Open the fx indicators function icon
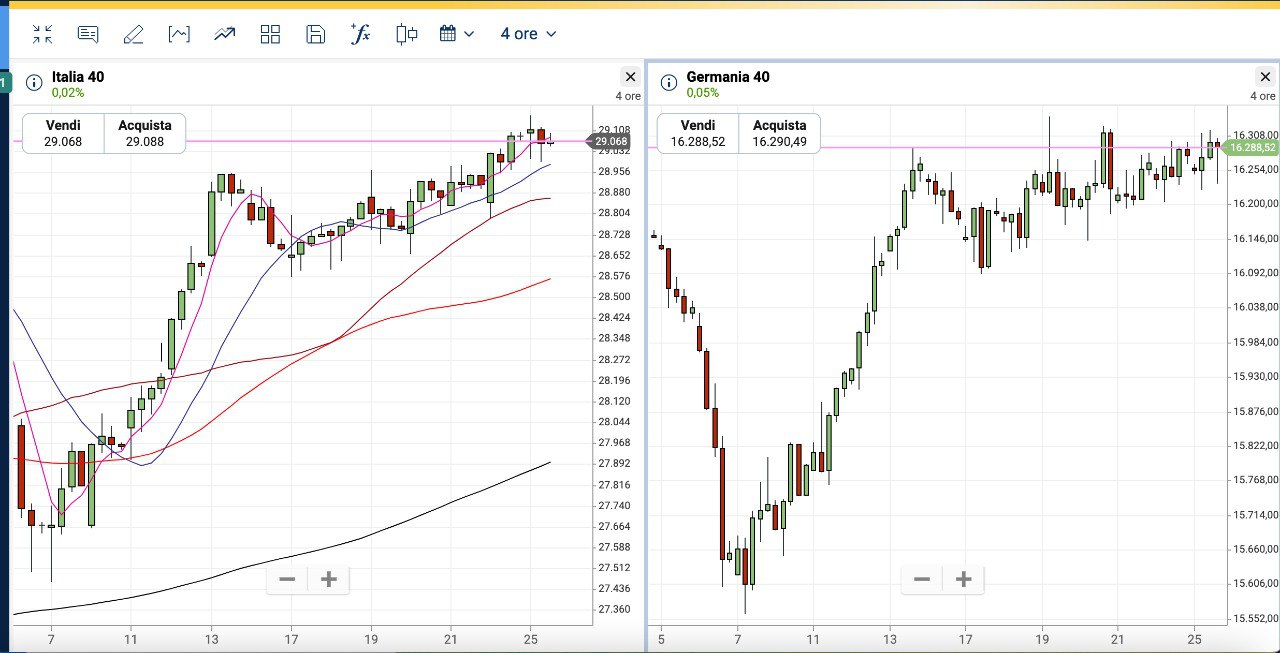This screenshot has width=1280, height=653. point(360,34)
